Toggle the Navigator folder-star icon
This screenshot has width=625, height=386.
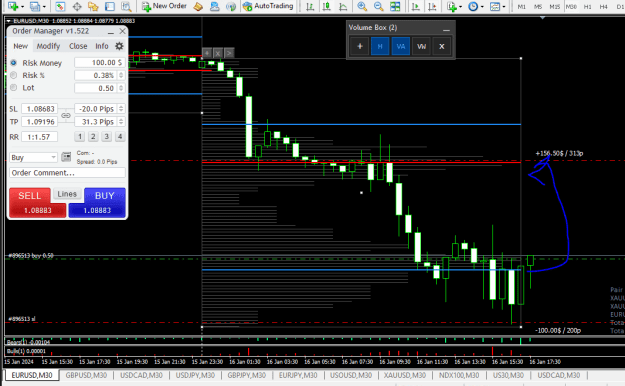click(x=93, y=6)
